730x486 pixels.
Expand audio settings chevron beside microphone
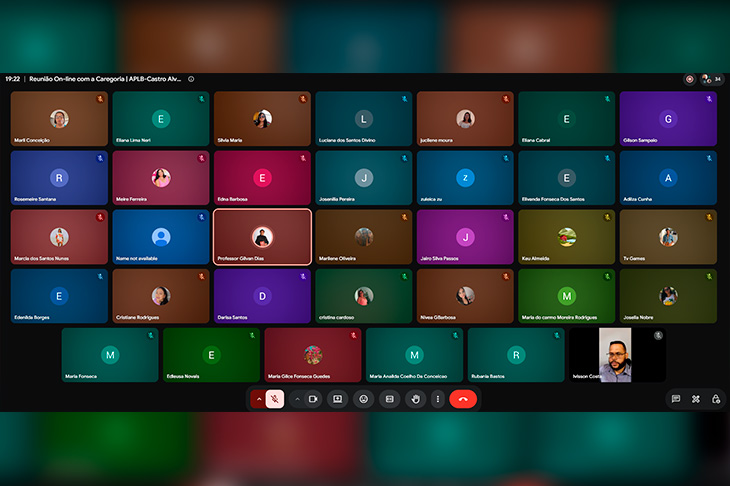click(x=259, y=399)
